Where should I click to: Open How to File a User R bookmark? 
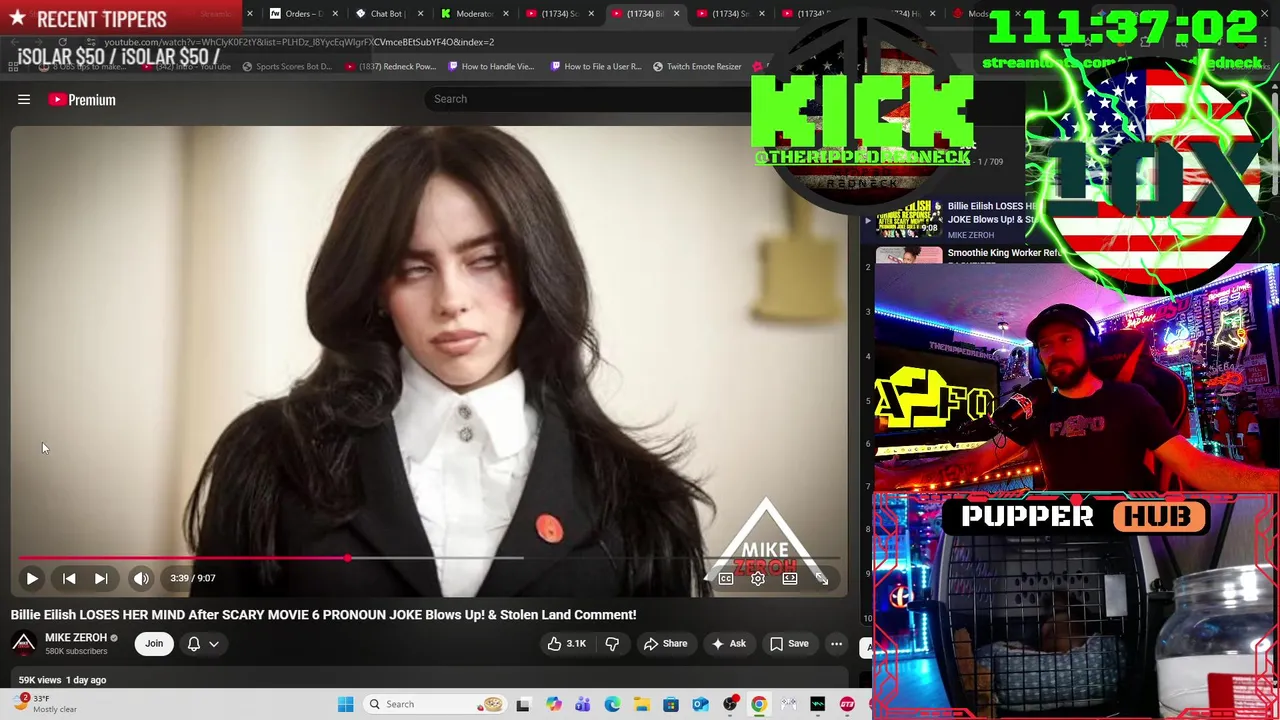tap(595, 67)
